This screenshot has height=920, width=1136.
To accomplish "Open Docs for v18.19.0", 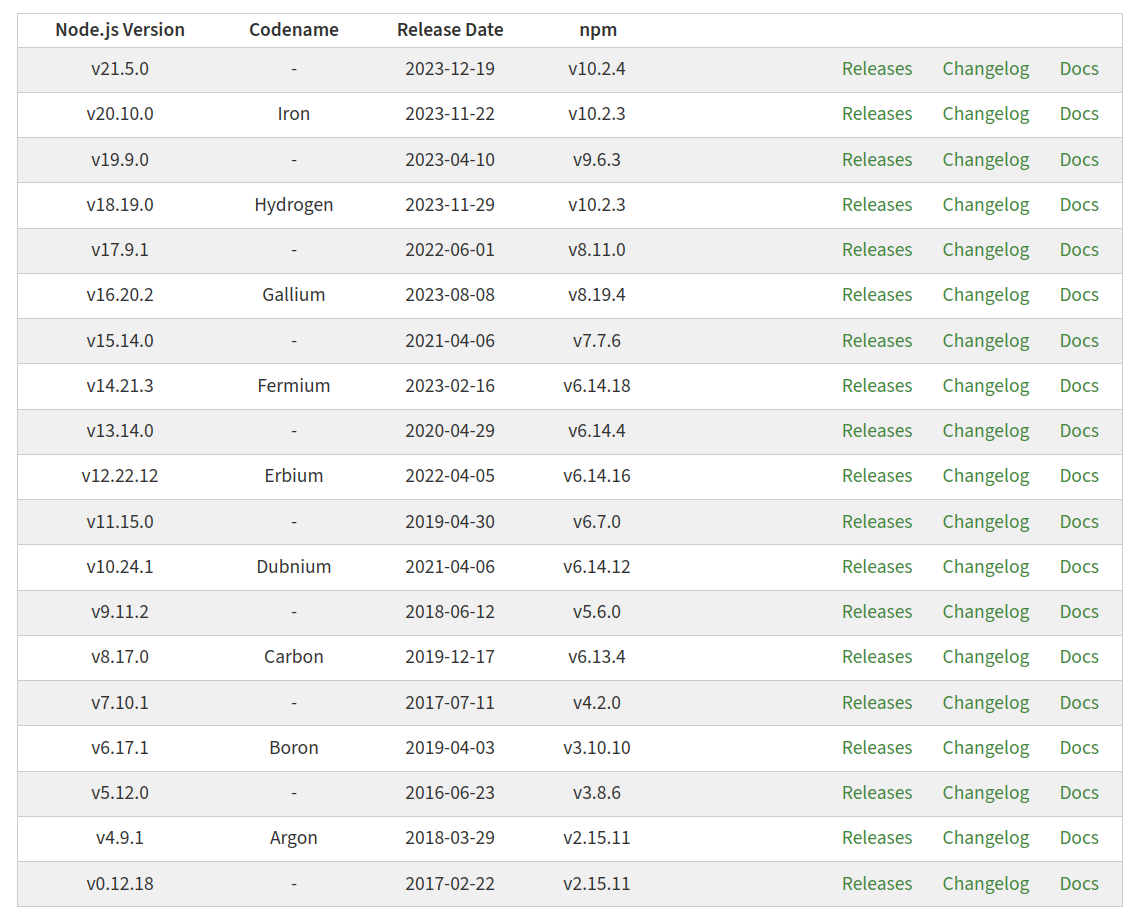I will [1079, 204].
